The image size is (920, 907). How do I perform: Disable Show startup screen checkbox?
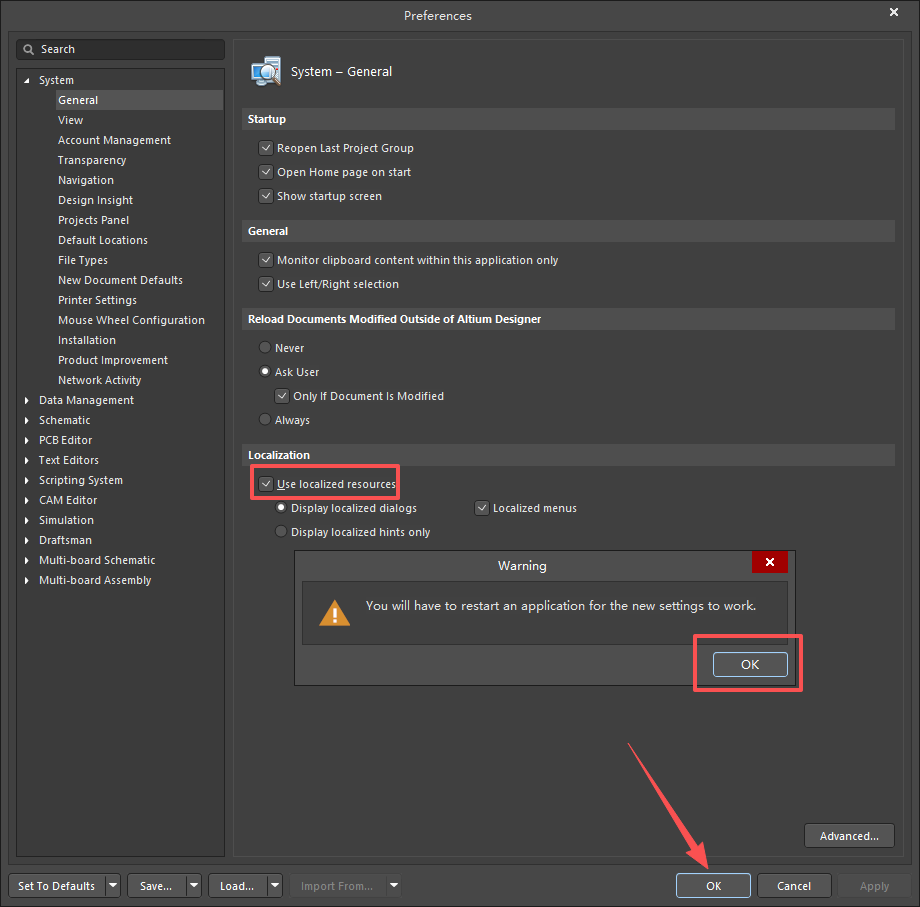click(266, 196)
